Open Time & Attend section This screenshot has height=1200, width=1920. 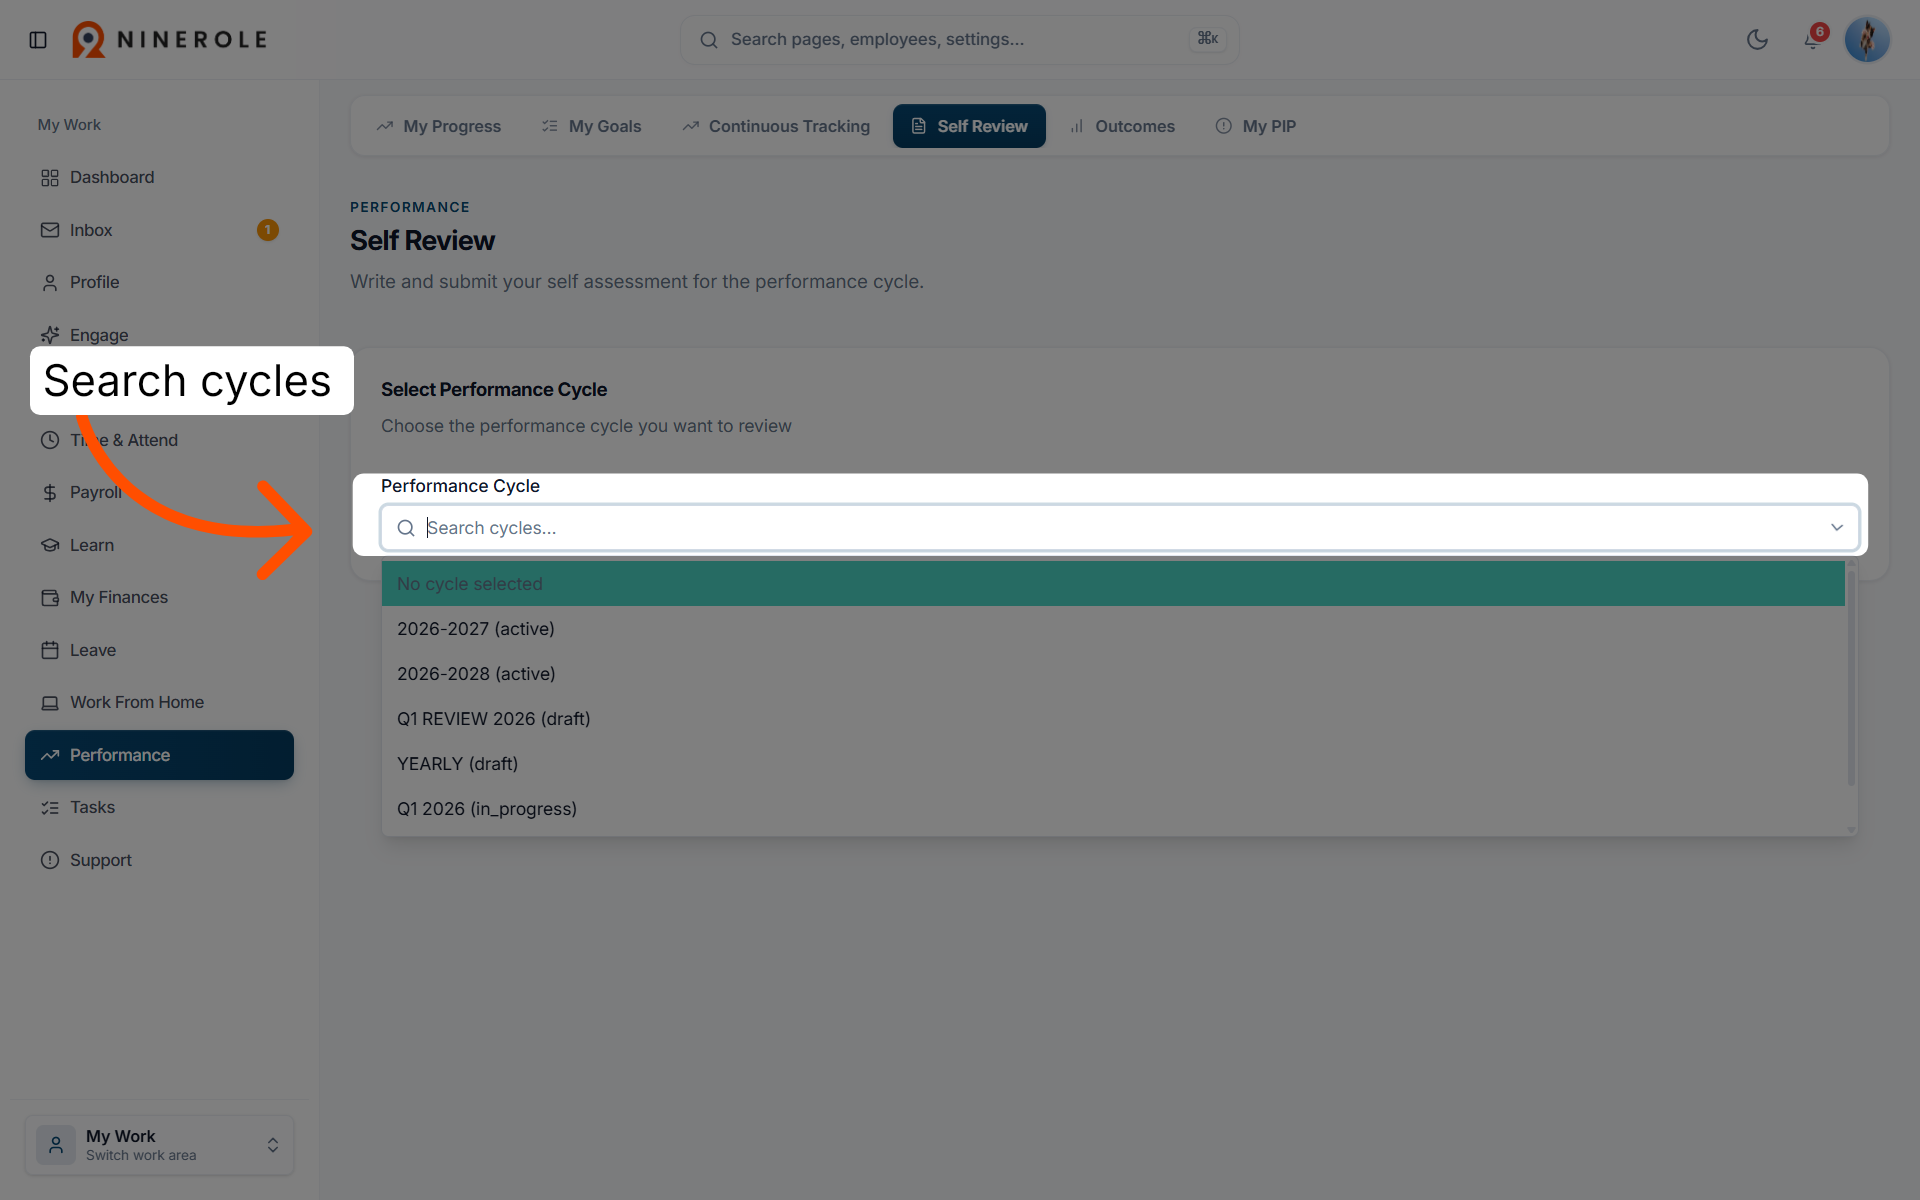click(160, 440)
